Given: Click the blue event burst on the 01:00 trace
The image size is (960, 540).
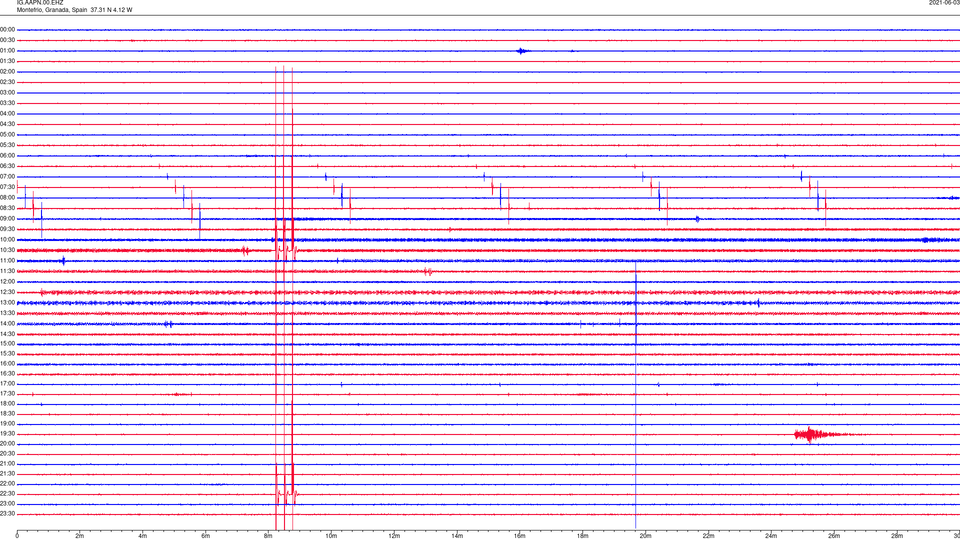Looking at the screenshot, I should [522, 51].
